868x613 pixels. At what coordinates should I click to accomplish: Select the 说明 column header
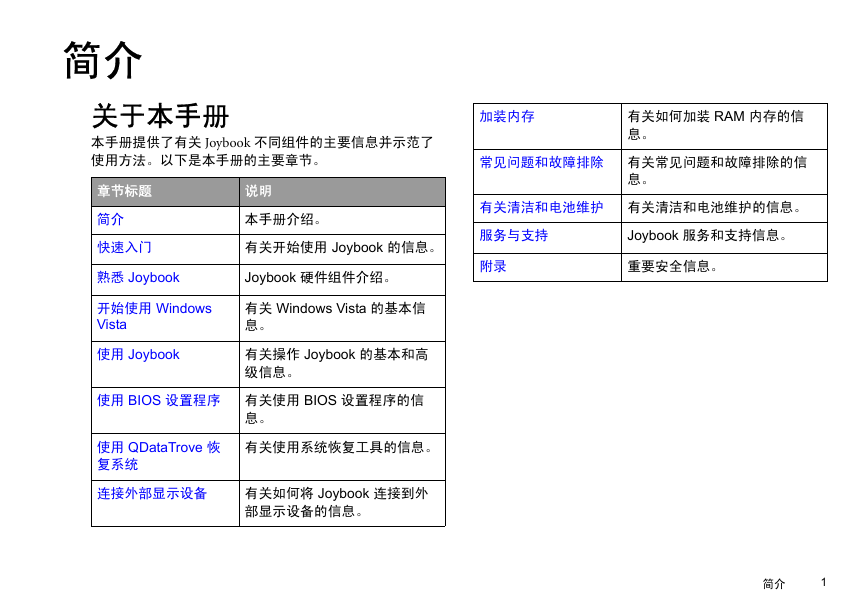342,192
